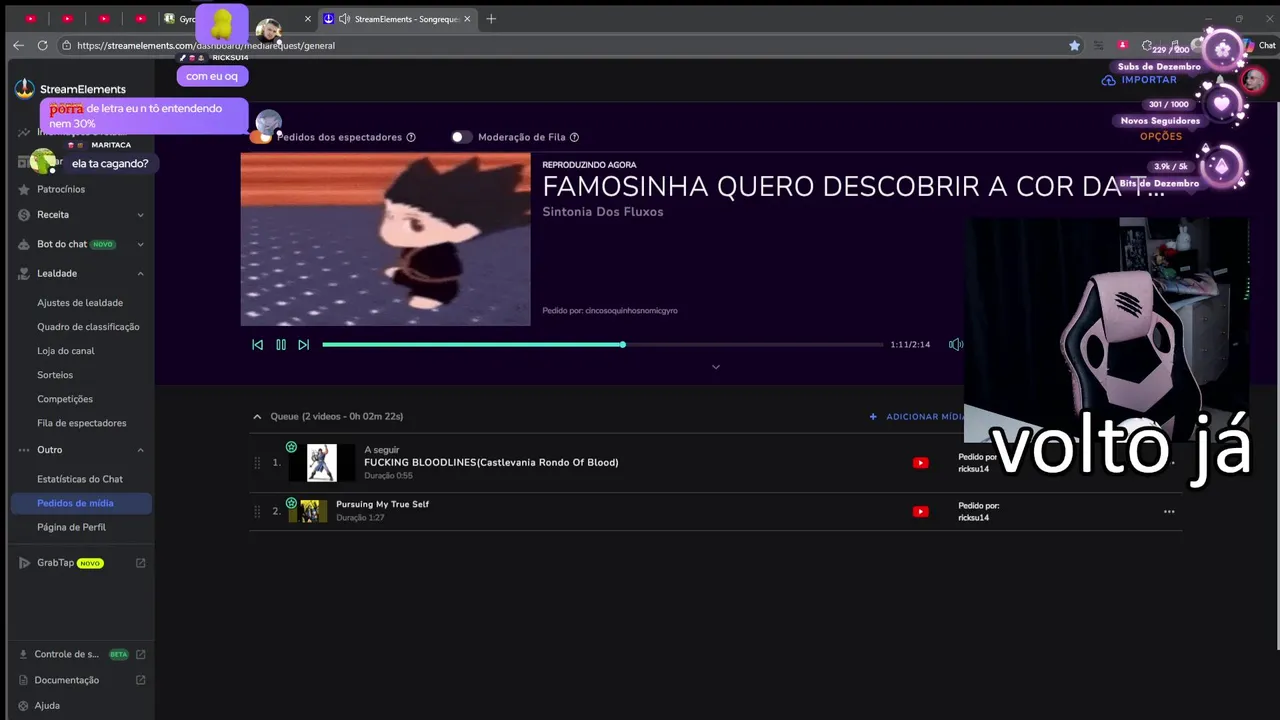Click the now playing video thumbnail
This screenshot has height=720, width=1280.
(385, 239)
